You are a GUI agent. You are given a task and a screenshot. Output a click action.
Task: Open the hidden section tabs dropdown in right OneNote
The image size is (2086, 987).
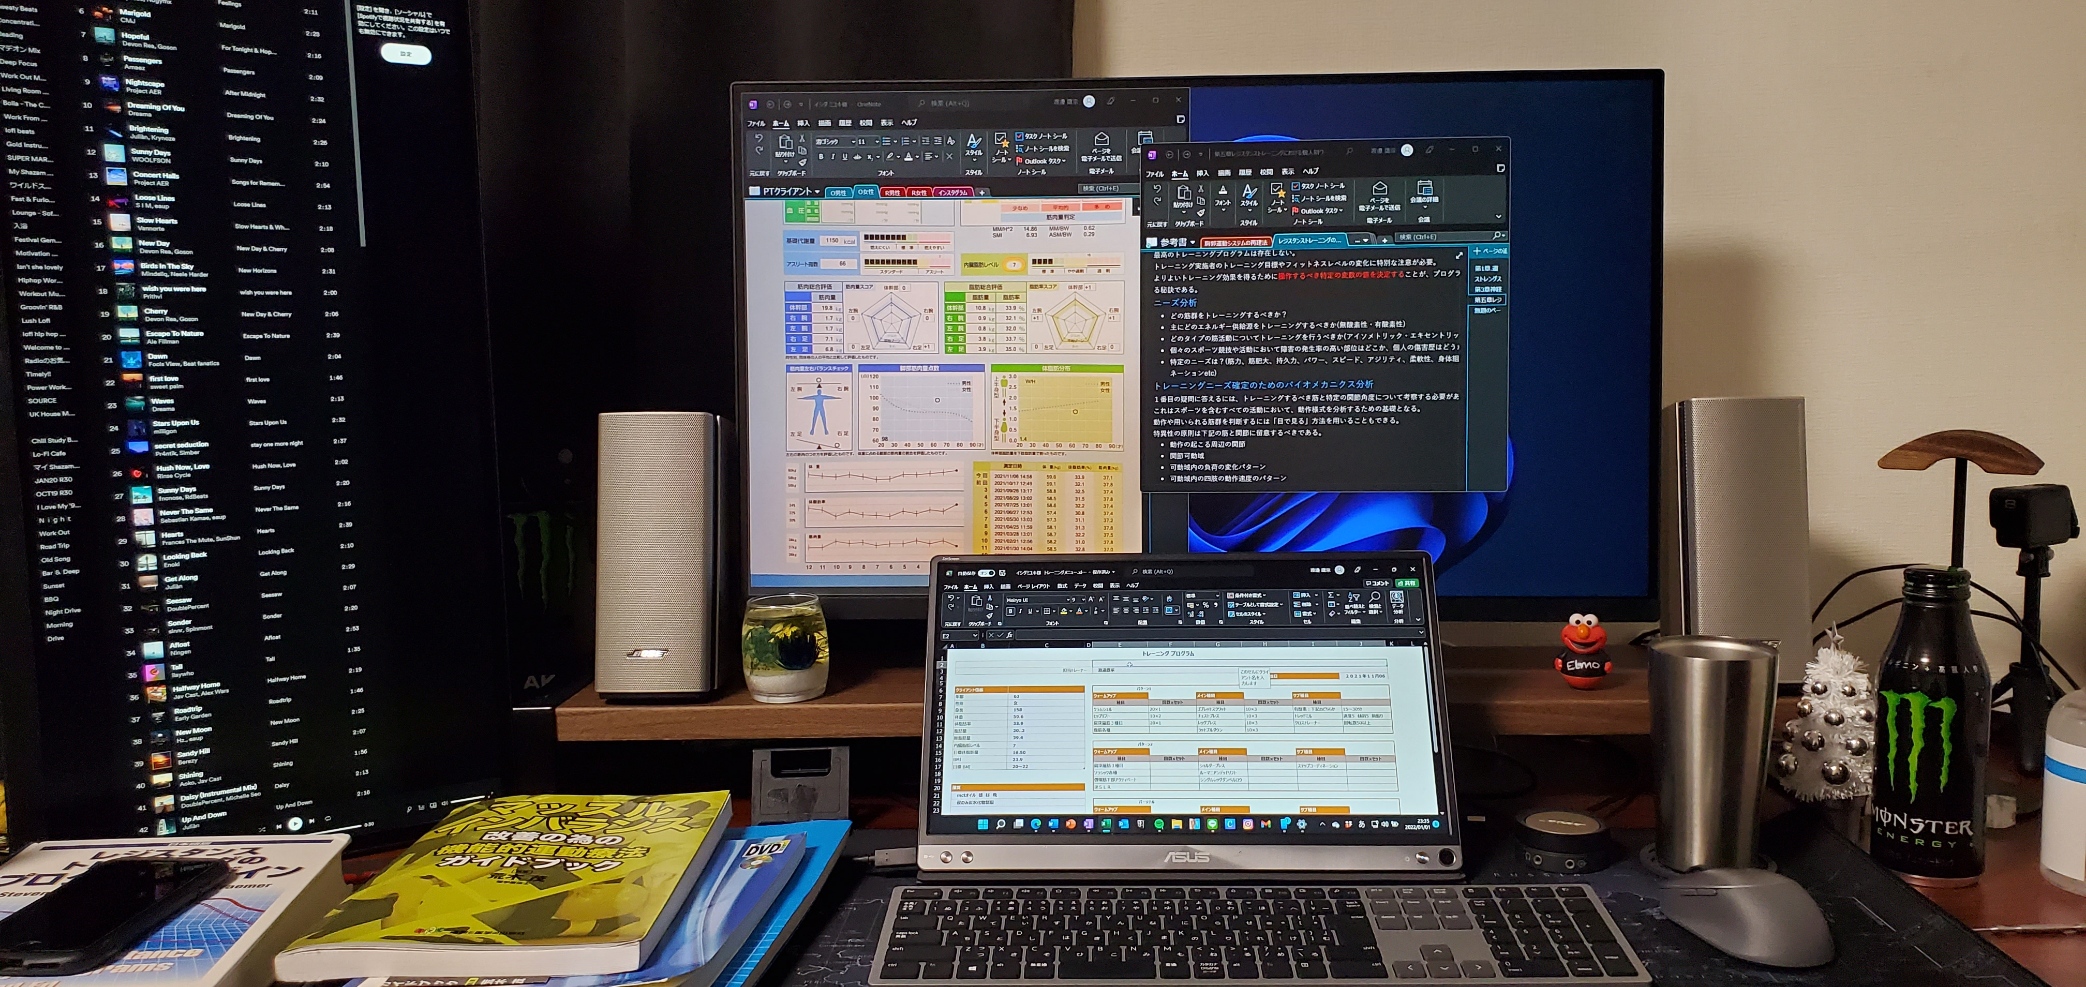point(1361,241)
